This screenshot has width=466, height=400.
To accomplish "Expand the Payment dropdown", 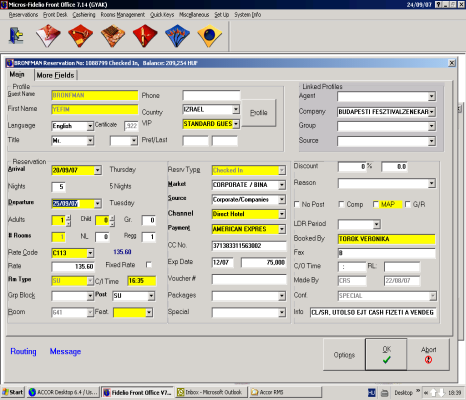I will pyautogui.click(x=282, y=229).
